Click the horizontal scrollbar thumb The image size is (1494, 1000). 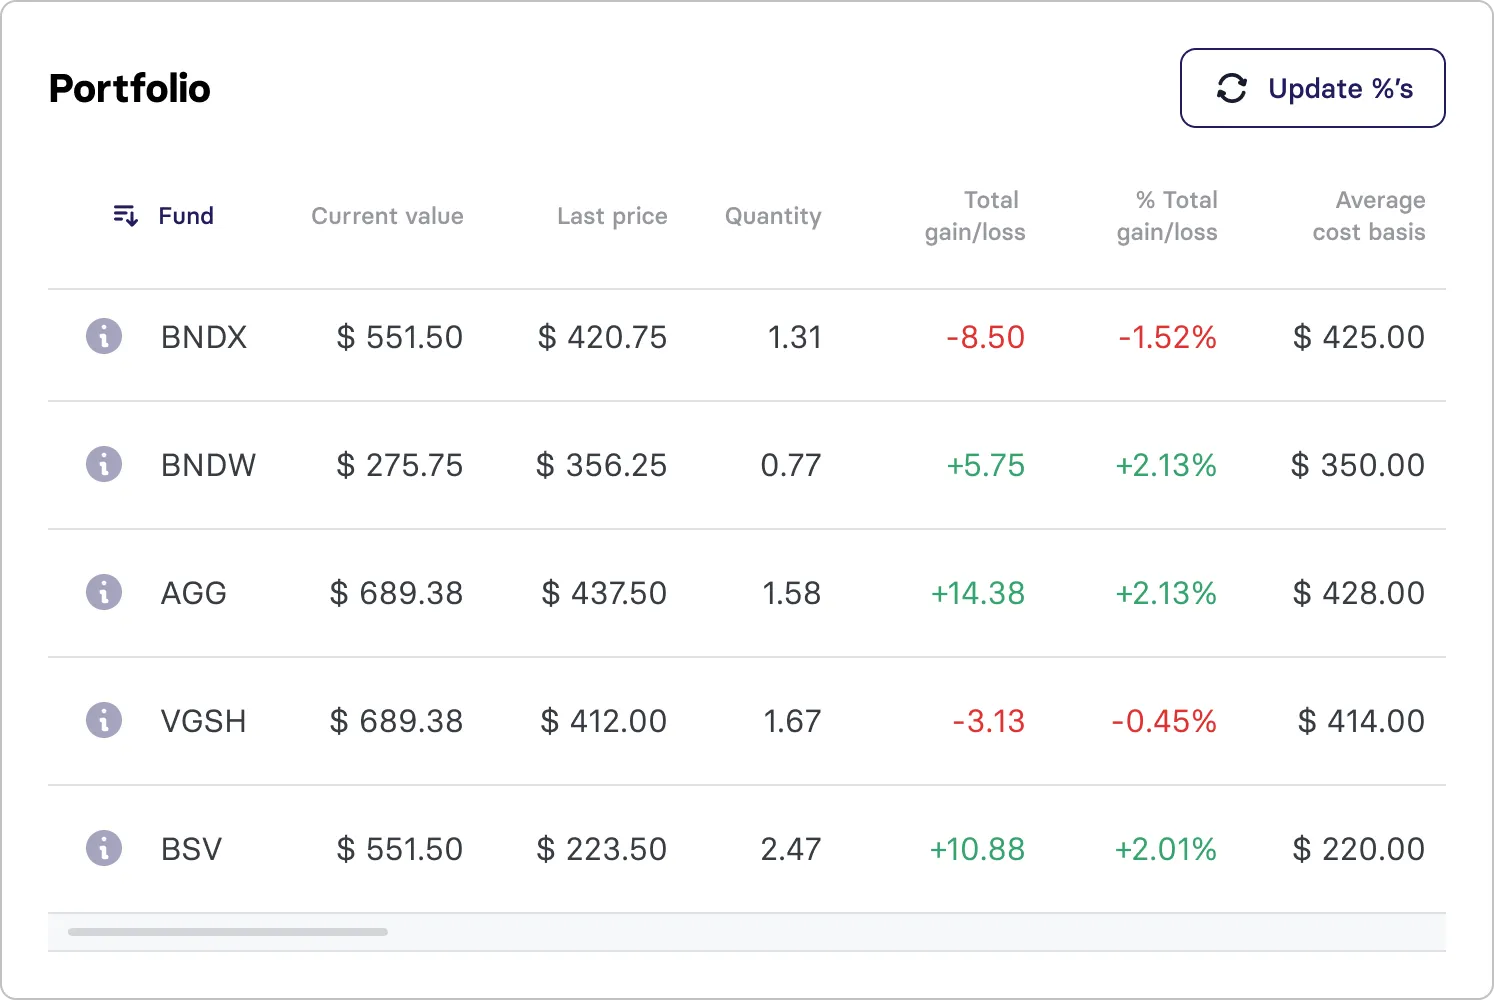pyautogui.click(x=228, y=932)
